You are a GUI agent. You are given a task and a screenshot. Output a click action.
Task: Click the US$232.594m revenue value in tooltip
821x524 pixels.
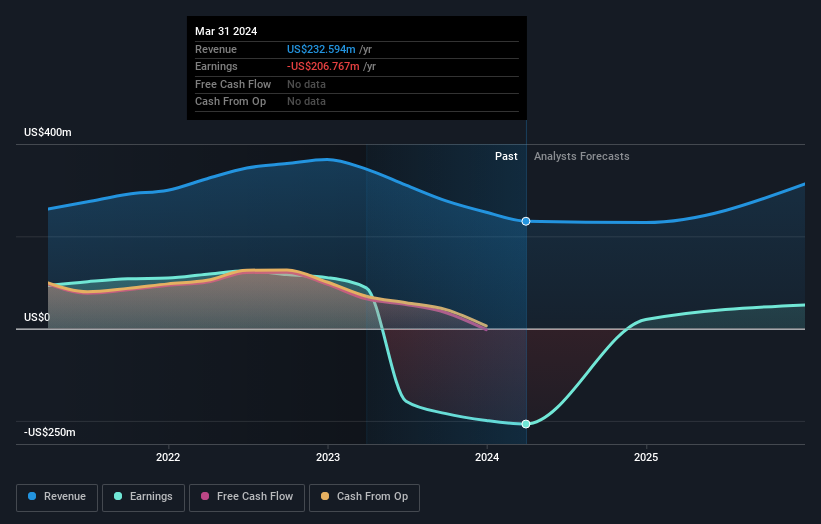coord(321,49)
